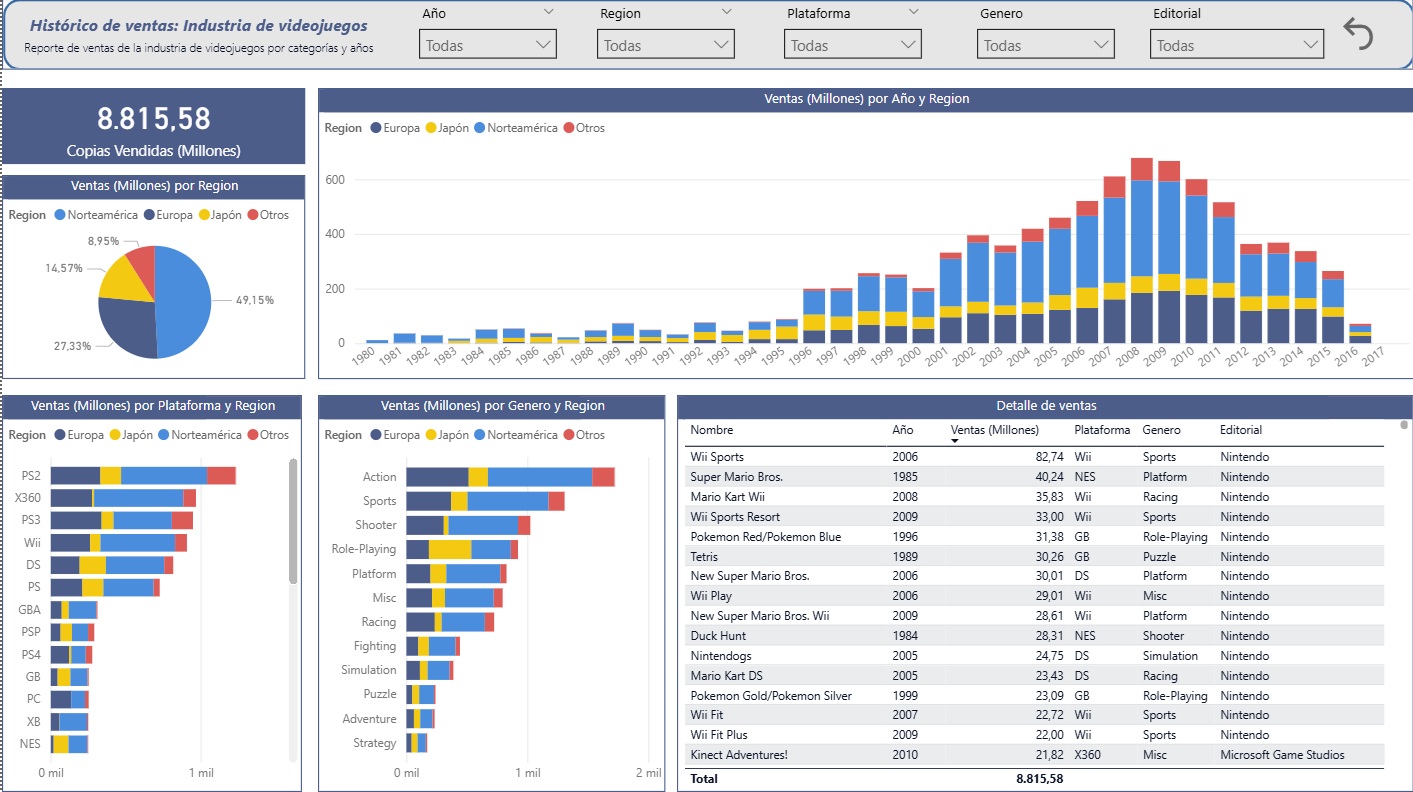Screen dimensions: 1413x792
Task: Select the PS2 bar in the Plataforma chart
Action: pyautogui.click(x=142, y=476)
